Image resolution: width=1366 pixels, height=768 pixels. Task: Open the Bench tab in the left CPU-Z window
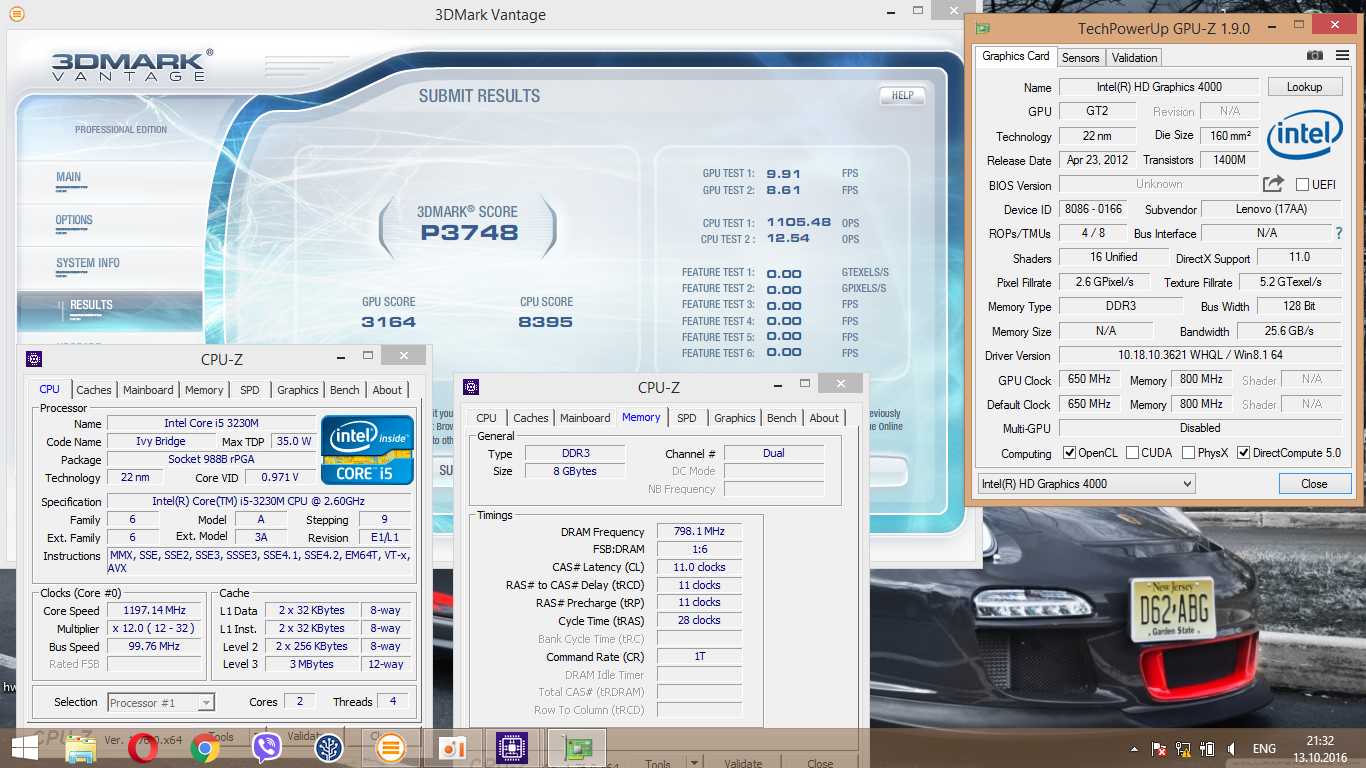tap(344, 390)
